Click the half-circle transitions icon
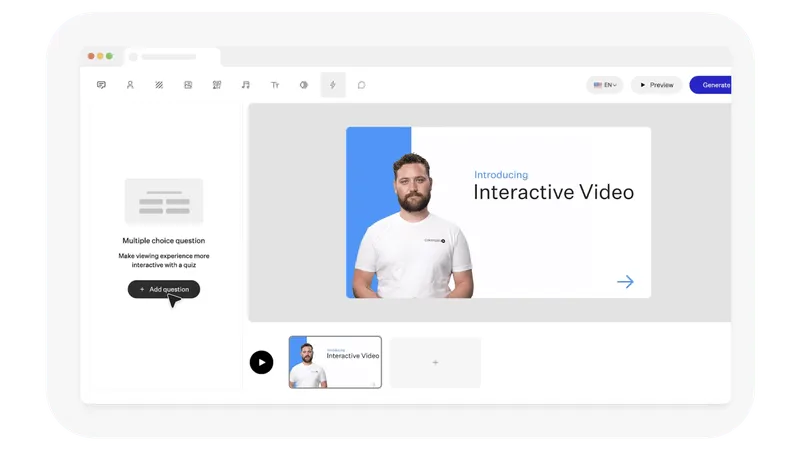 tap(304, 85)
